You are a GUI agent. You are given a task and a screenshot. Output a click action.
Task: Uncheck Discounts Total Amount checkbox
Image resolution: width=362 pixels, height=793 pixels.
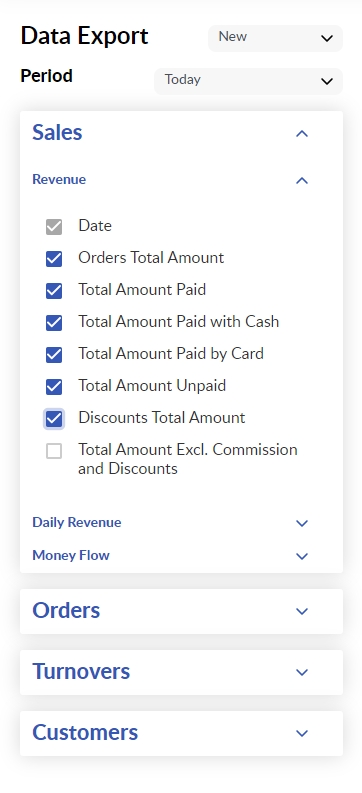click(54, 419)
